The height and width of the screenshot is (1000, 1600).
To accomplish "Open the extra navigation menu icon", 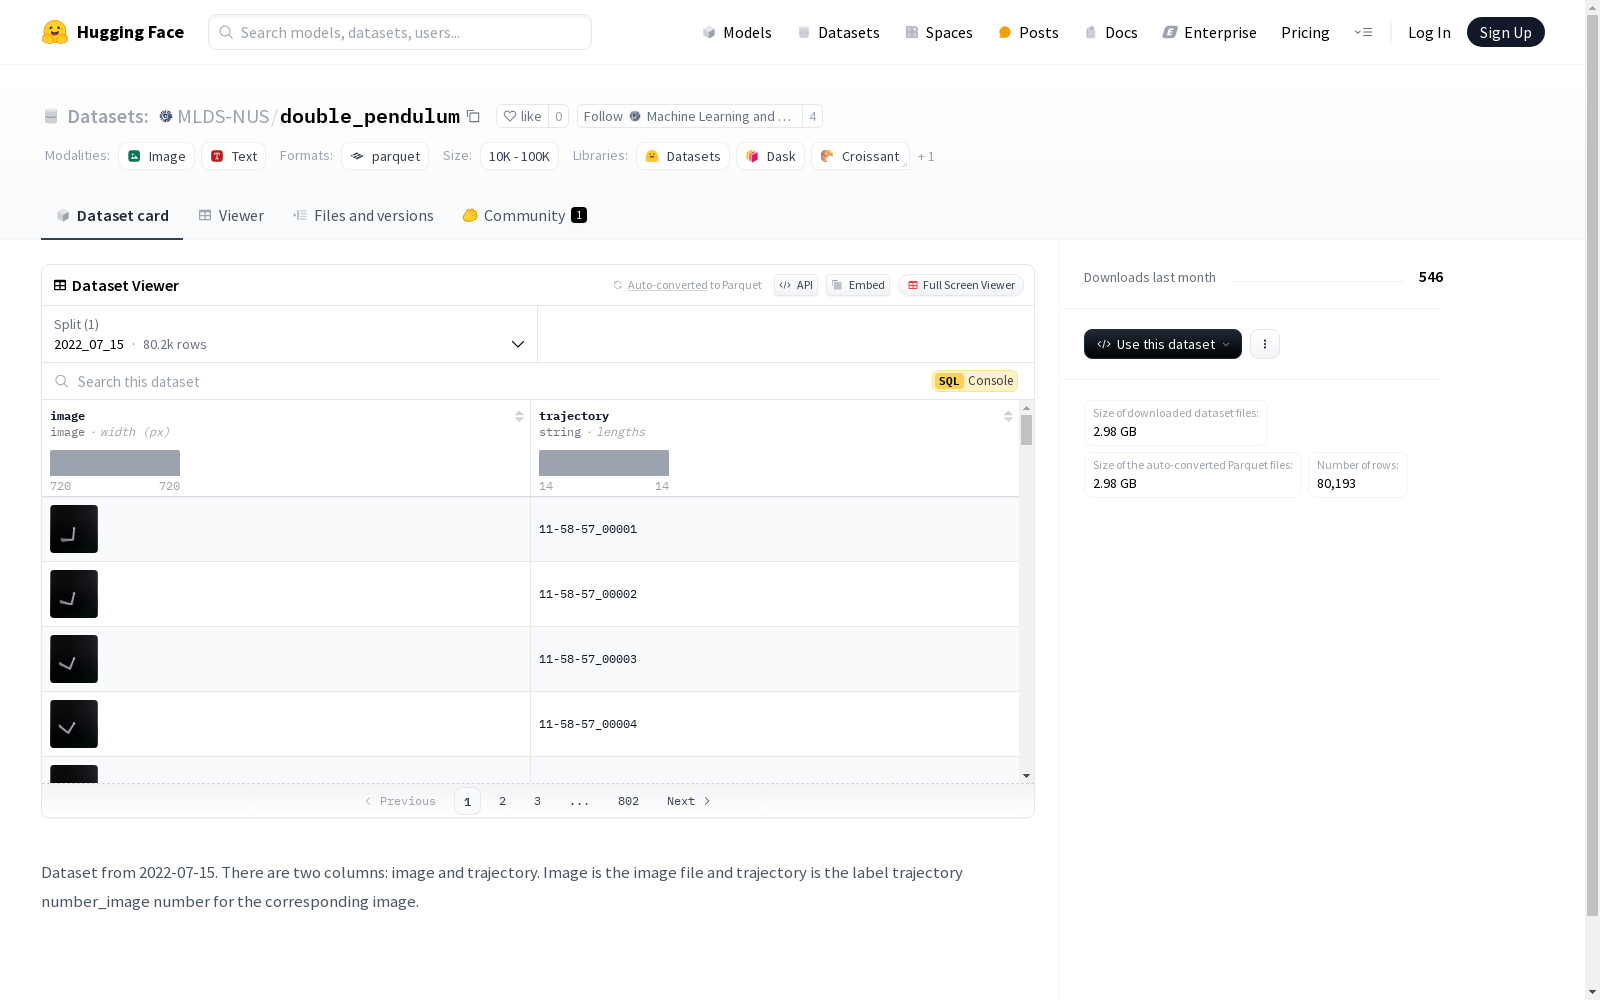I will pos(1363,32).
